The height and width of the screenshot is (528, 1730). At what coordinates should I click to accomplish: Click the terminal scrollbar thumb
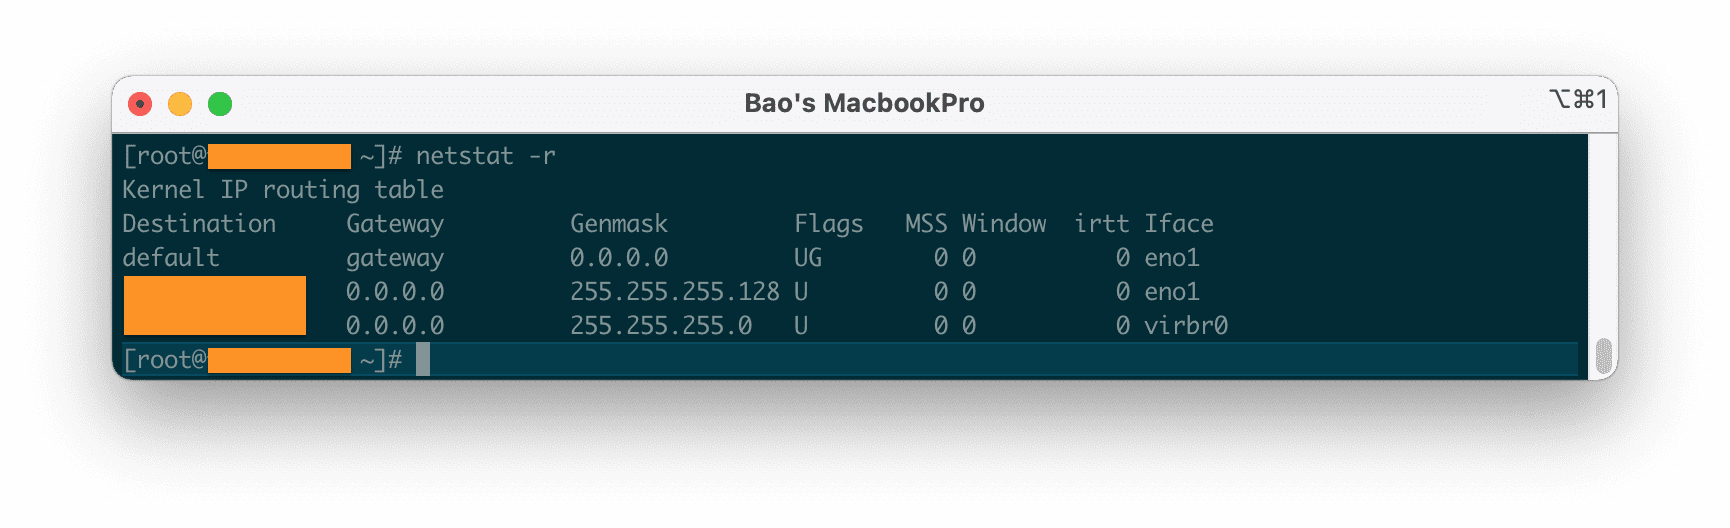(1603, 355)
